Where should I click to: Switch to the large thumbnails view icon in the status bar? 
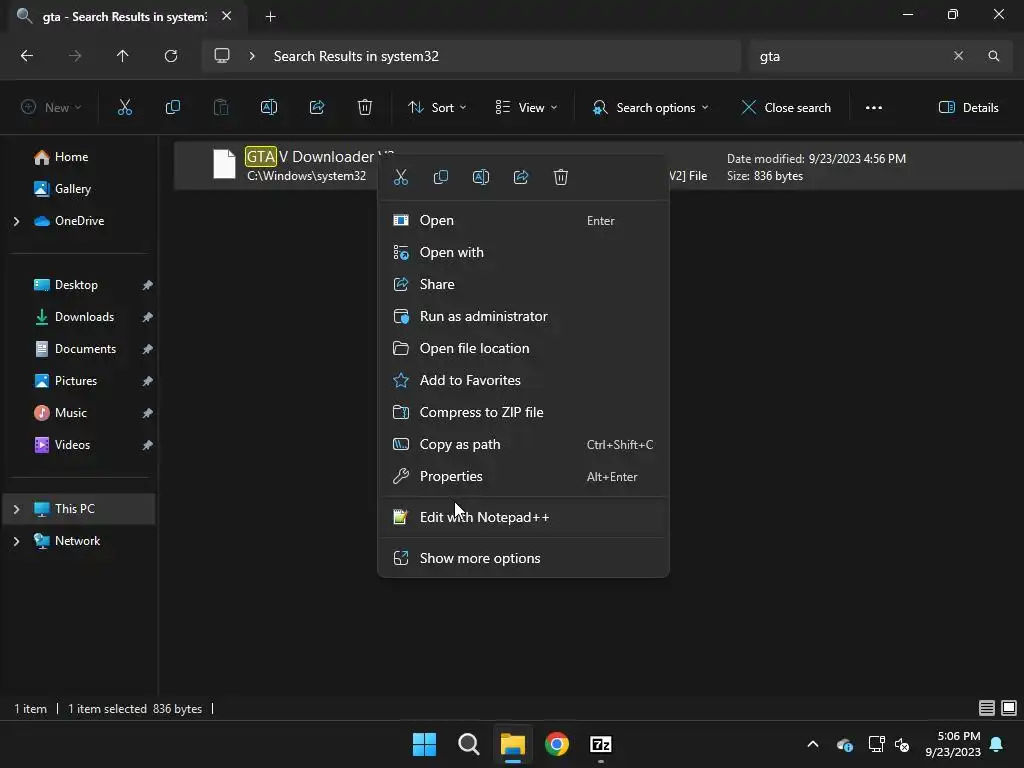coord(1009,708)
